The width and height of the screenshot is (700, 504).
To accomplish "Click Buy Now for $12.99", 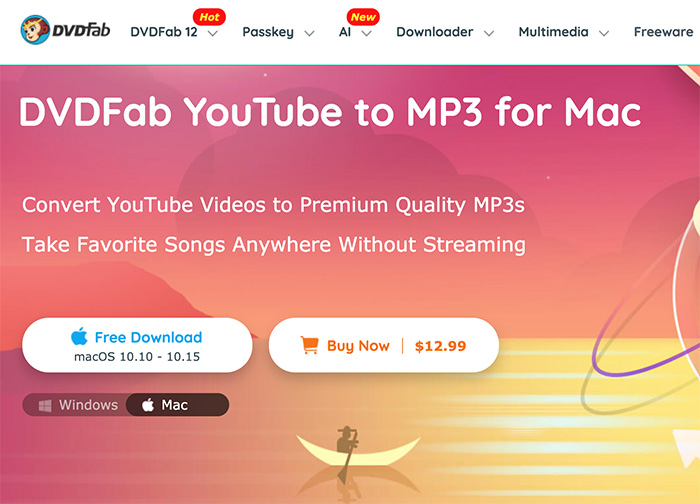I will coord(384,345).
